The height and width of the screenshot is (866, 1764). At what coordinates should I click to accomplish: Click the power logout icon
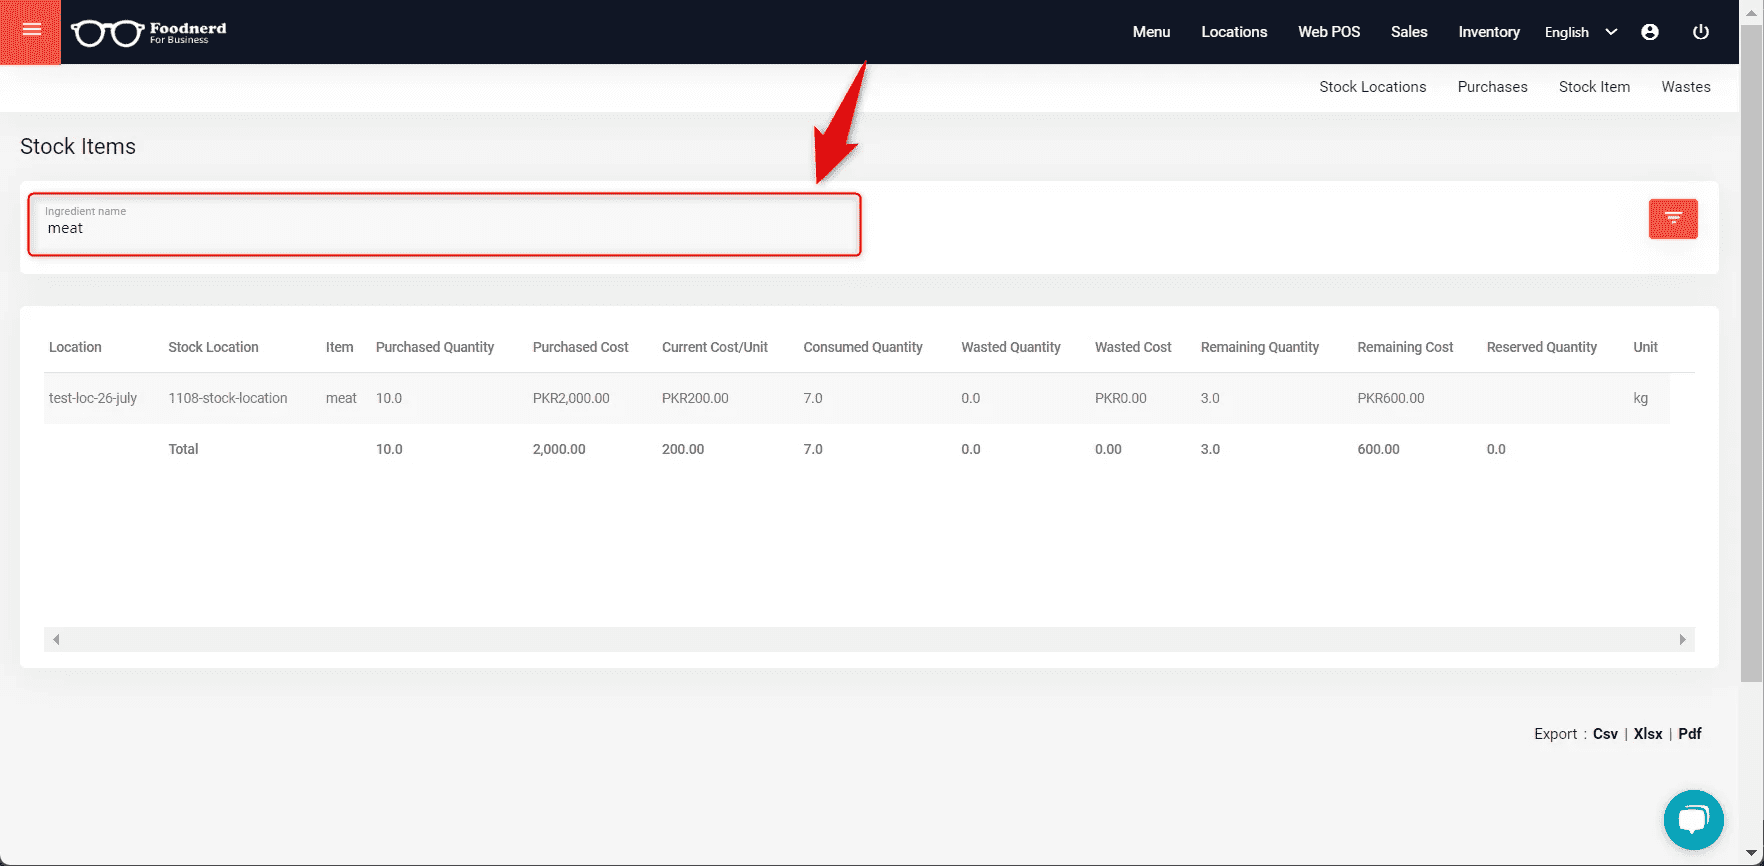point(1700,32)
